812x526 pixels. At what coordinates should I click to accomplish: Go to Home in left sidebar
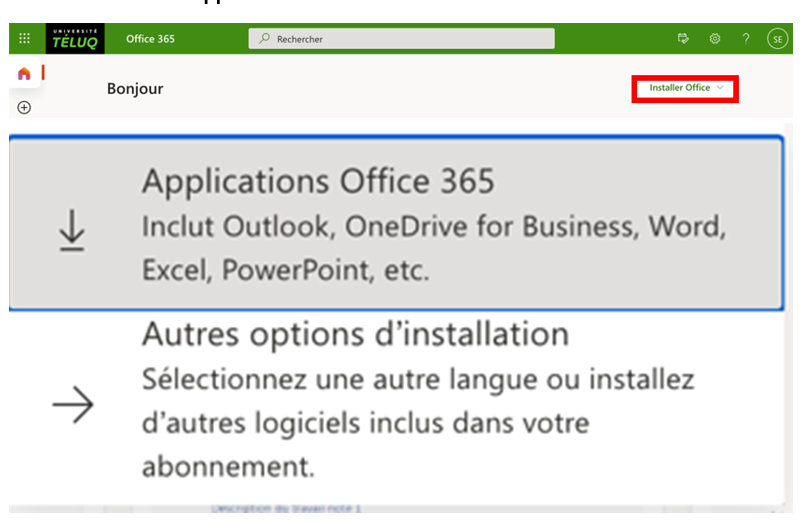pyautogui.click(x=25, y=74)
